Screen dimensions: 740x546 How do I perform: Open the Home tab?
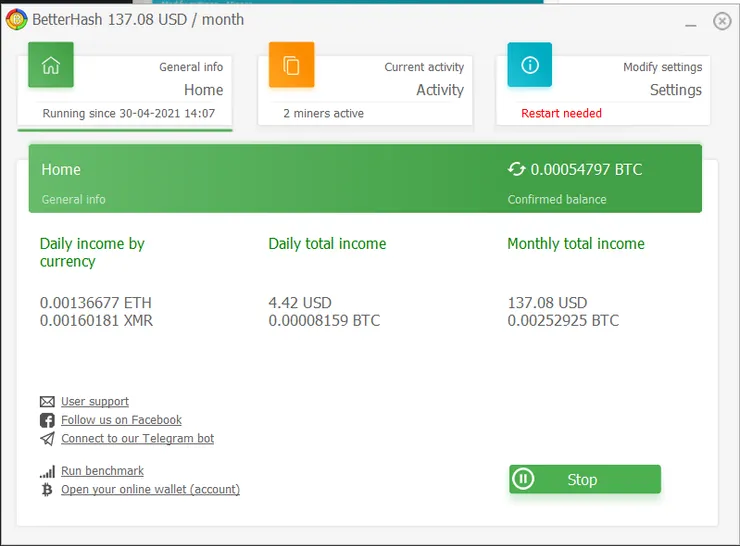tap(125, 90)
